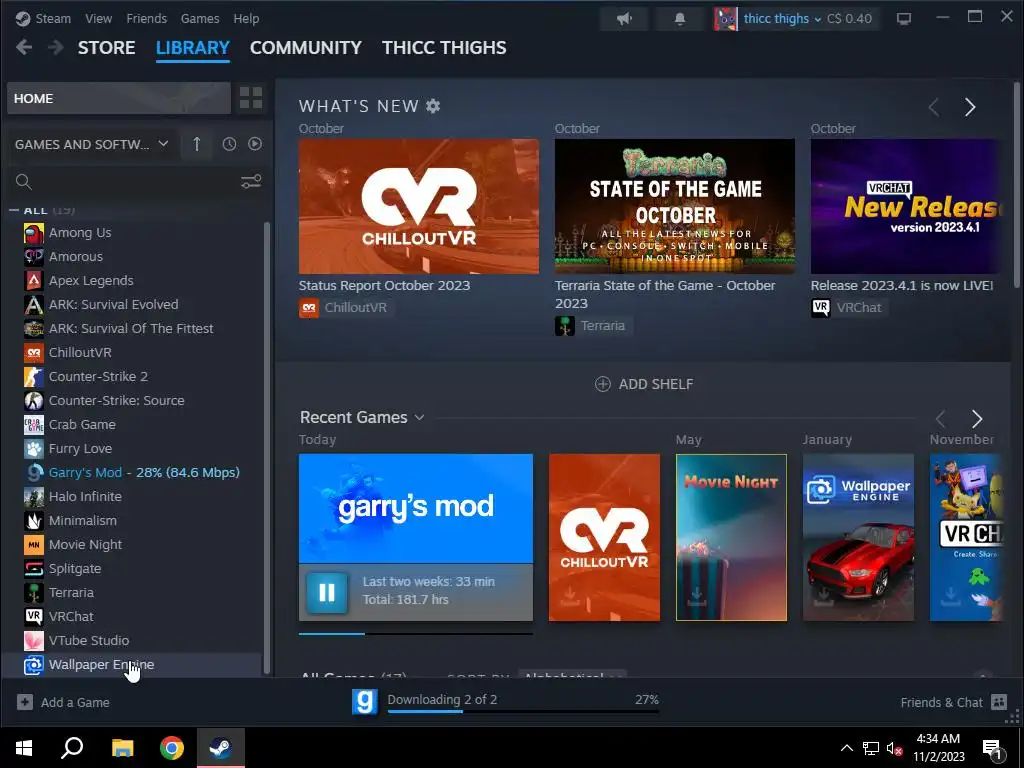Click Add a Game plus icon
The height and width of the screenshot is (768, 1024).
[25, 702]
